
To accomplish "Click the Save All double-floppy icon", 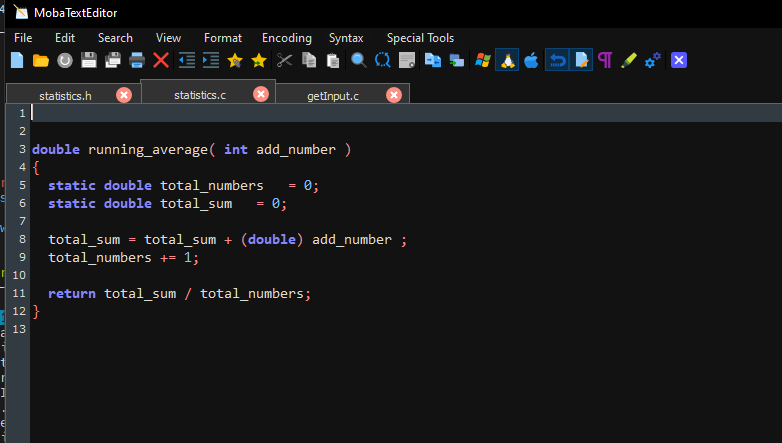I will (x=113, y=60).
